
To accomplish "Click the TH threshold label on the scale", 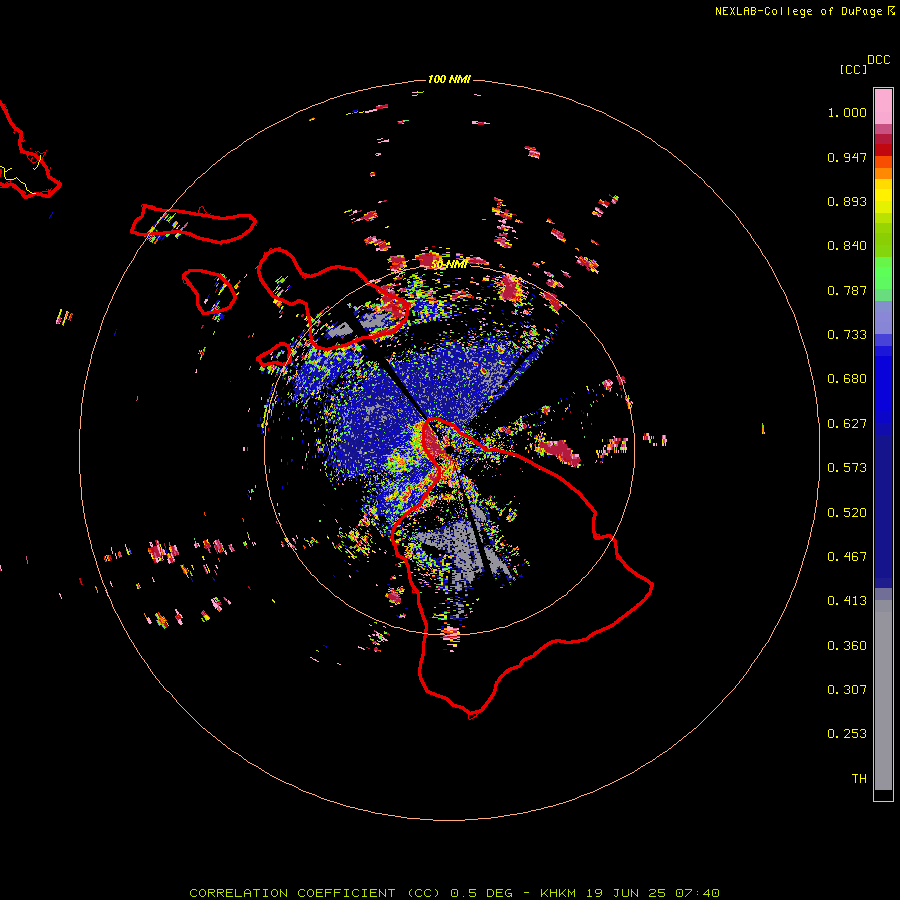I will click(x=859, y=779).
